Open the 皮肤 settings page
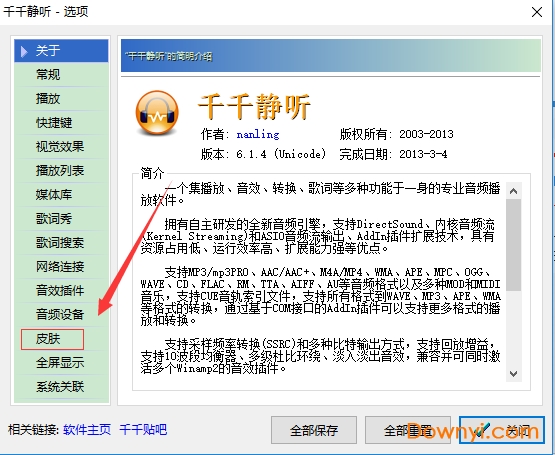 point(61,339)
